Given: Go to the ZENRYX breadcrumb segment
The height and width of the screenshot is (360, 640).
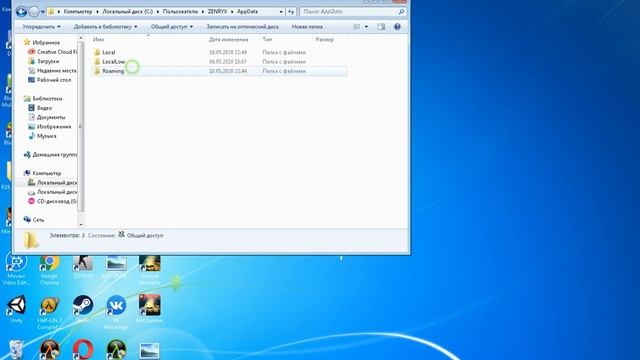Looking at the screenshot, I should click(x=217, y=12).
